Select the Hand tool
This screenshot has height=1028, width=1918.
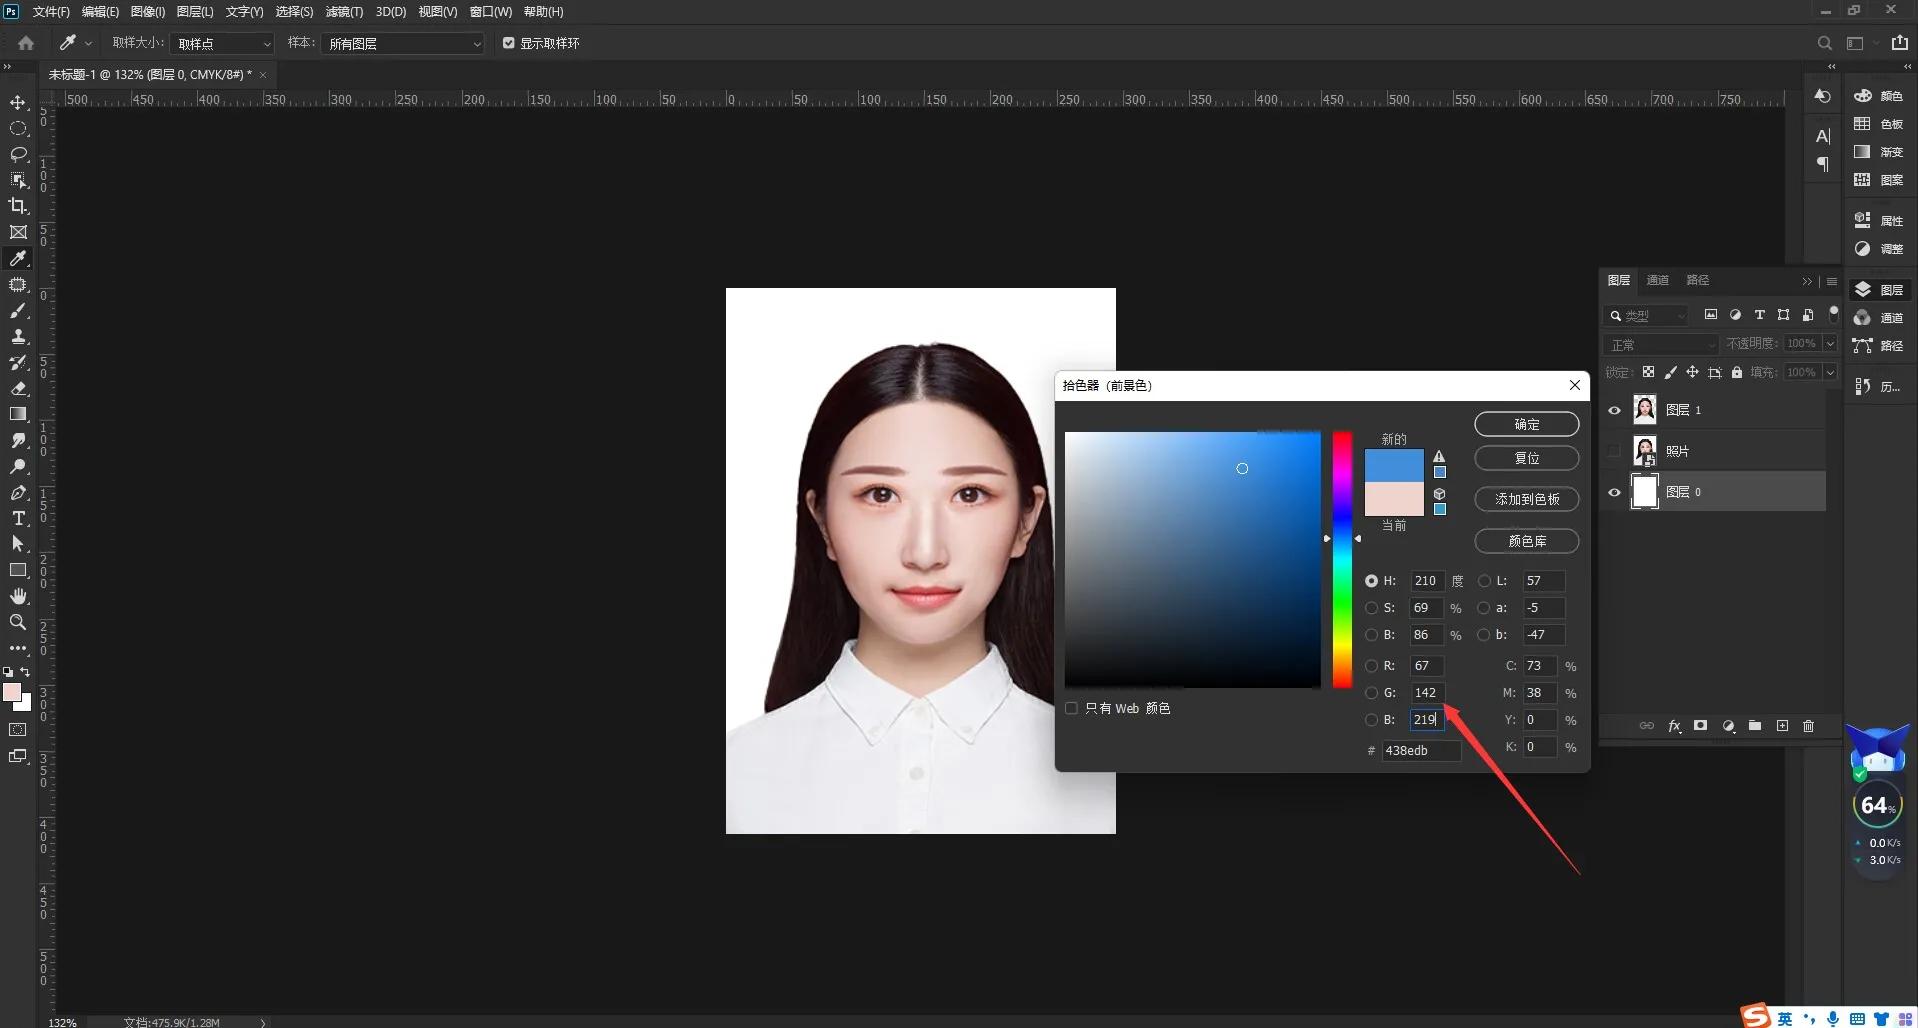coord(18,596)
